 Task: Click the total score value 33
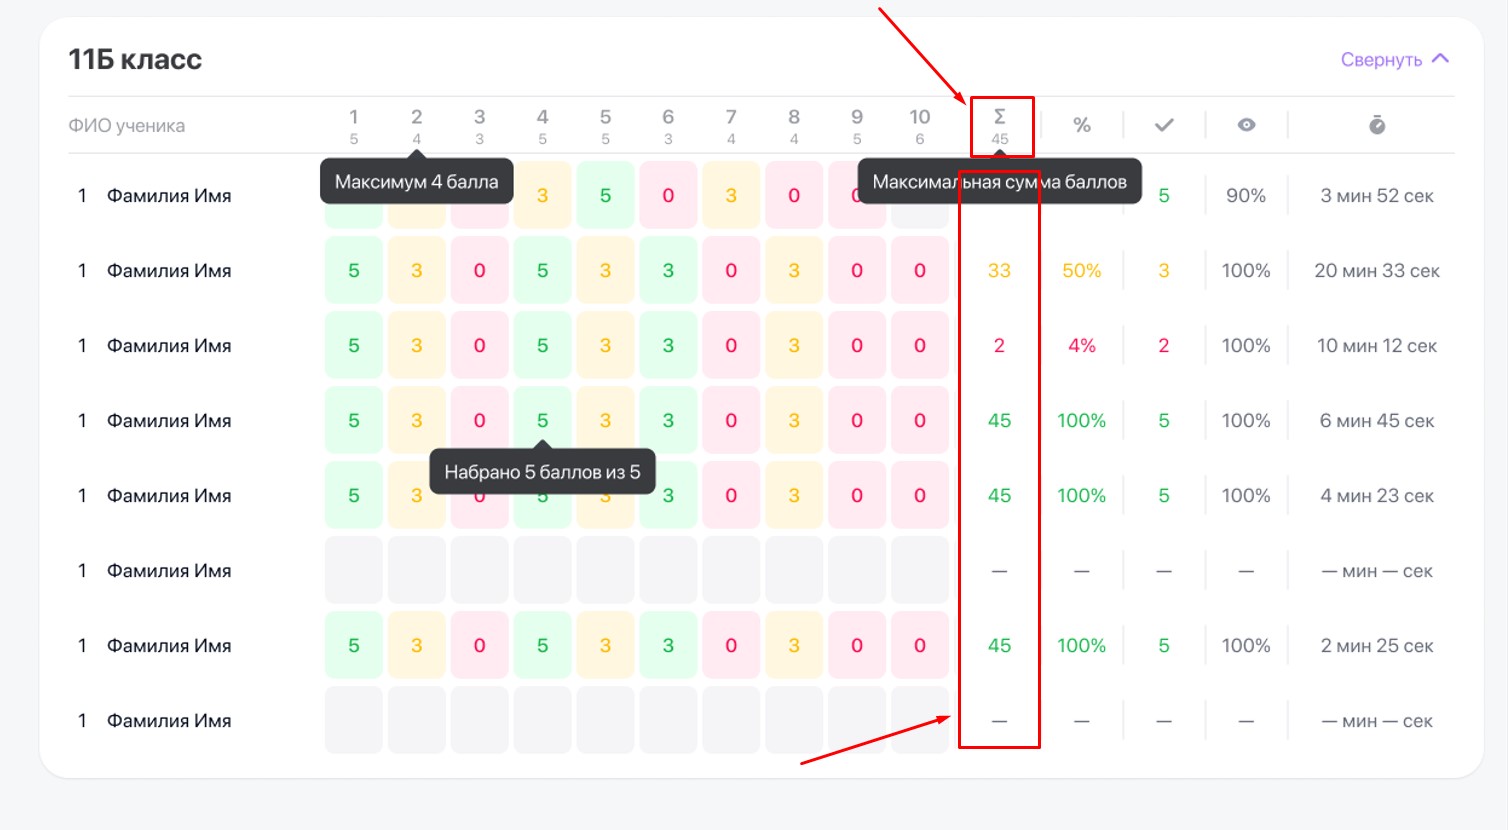click(999, 271)
